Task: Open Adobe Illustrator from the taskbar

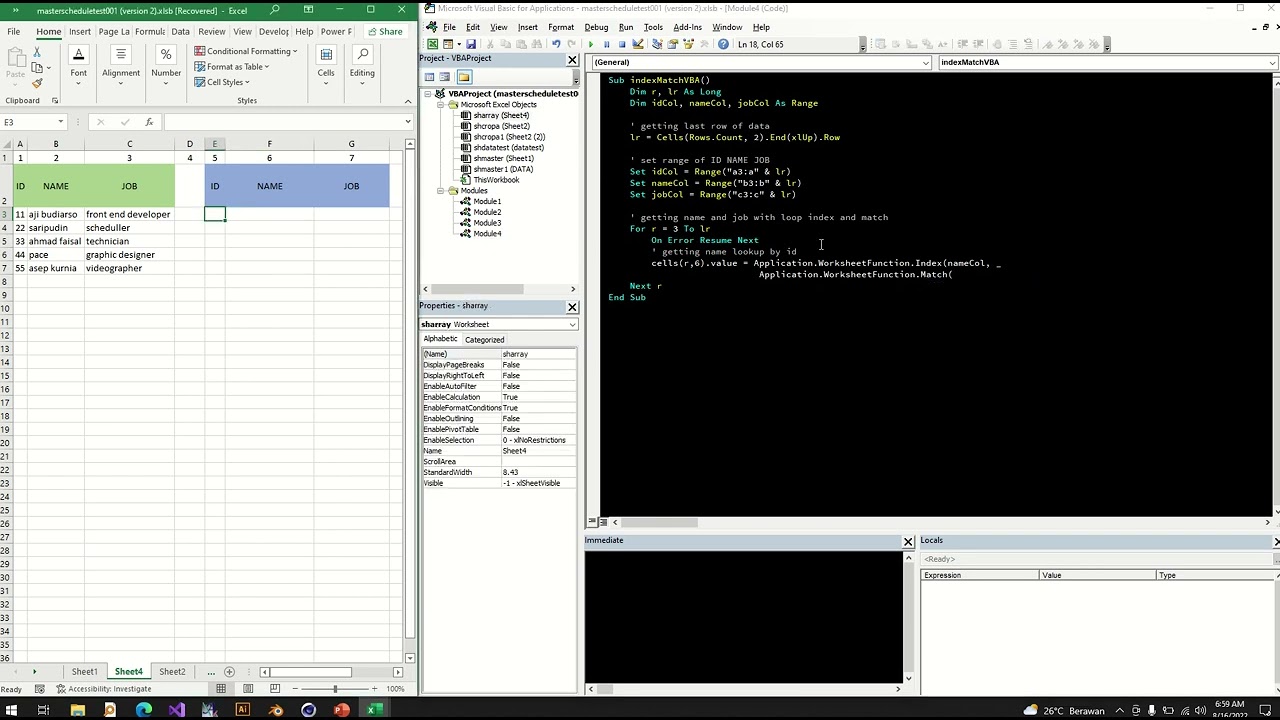Action: tap(242, 710)
